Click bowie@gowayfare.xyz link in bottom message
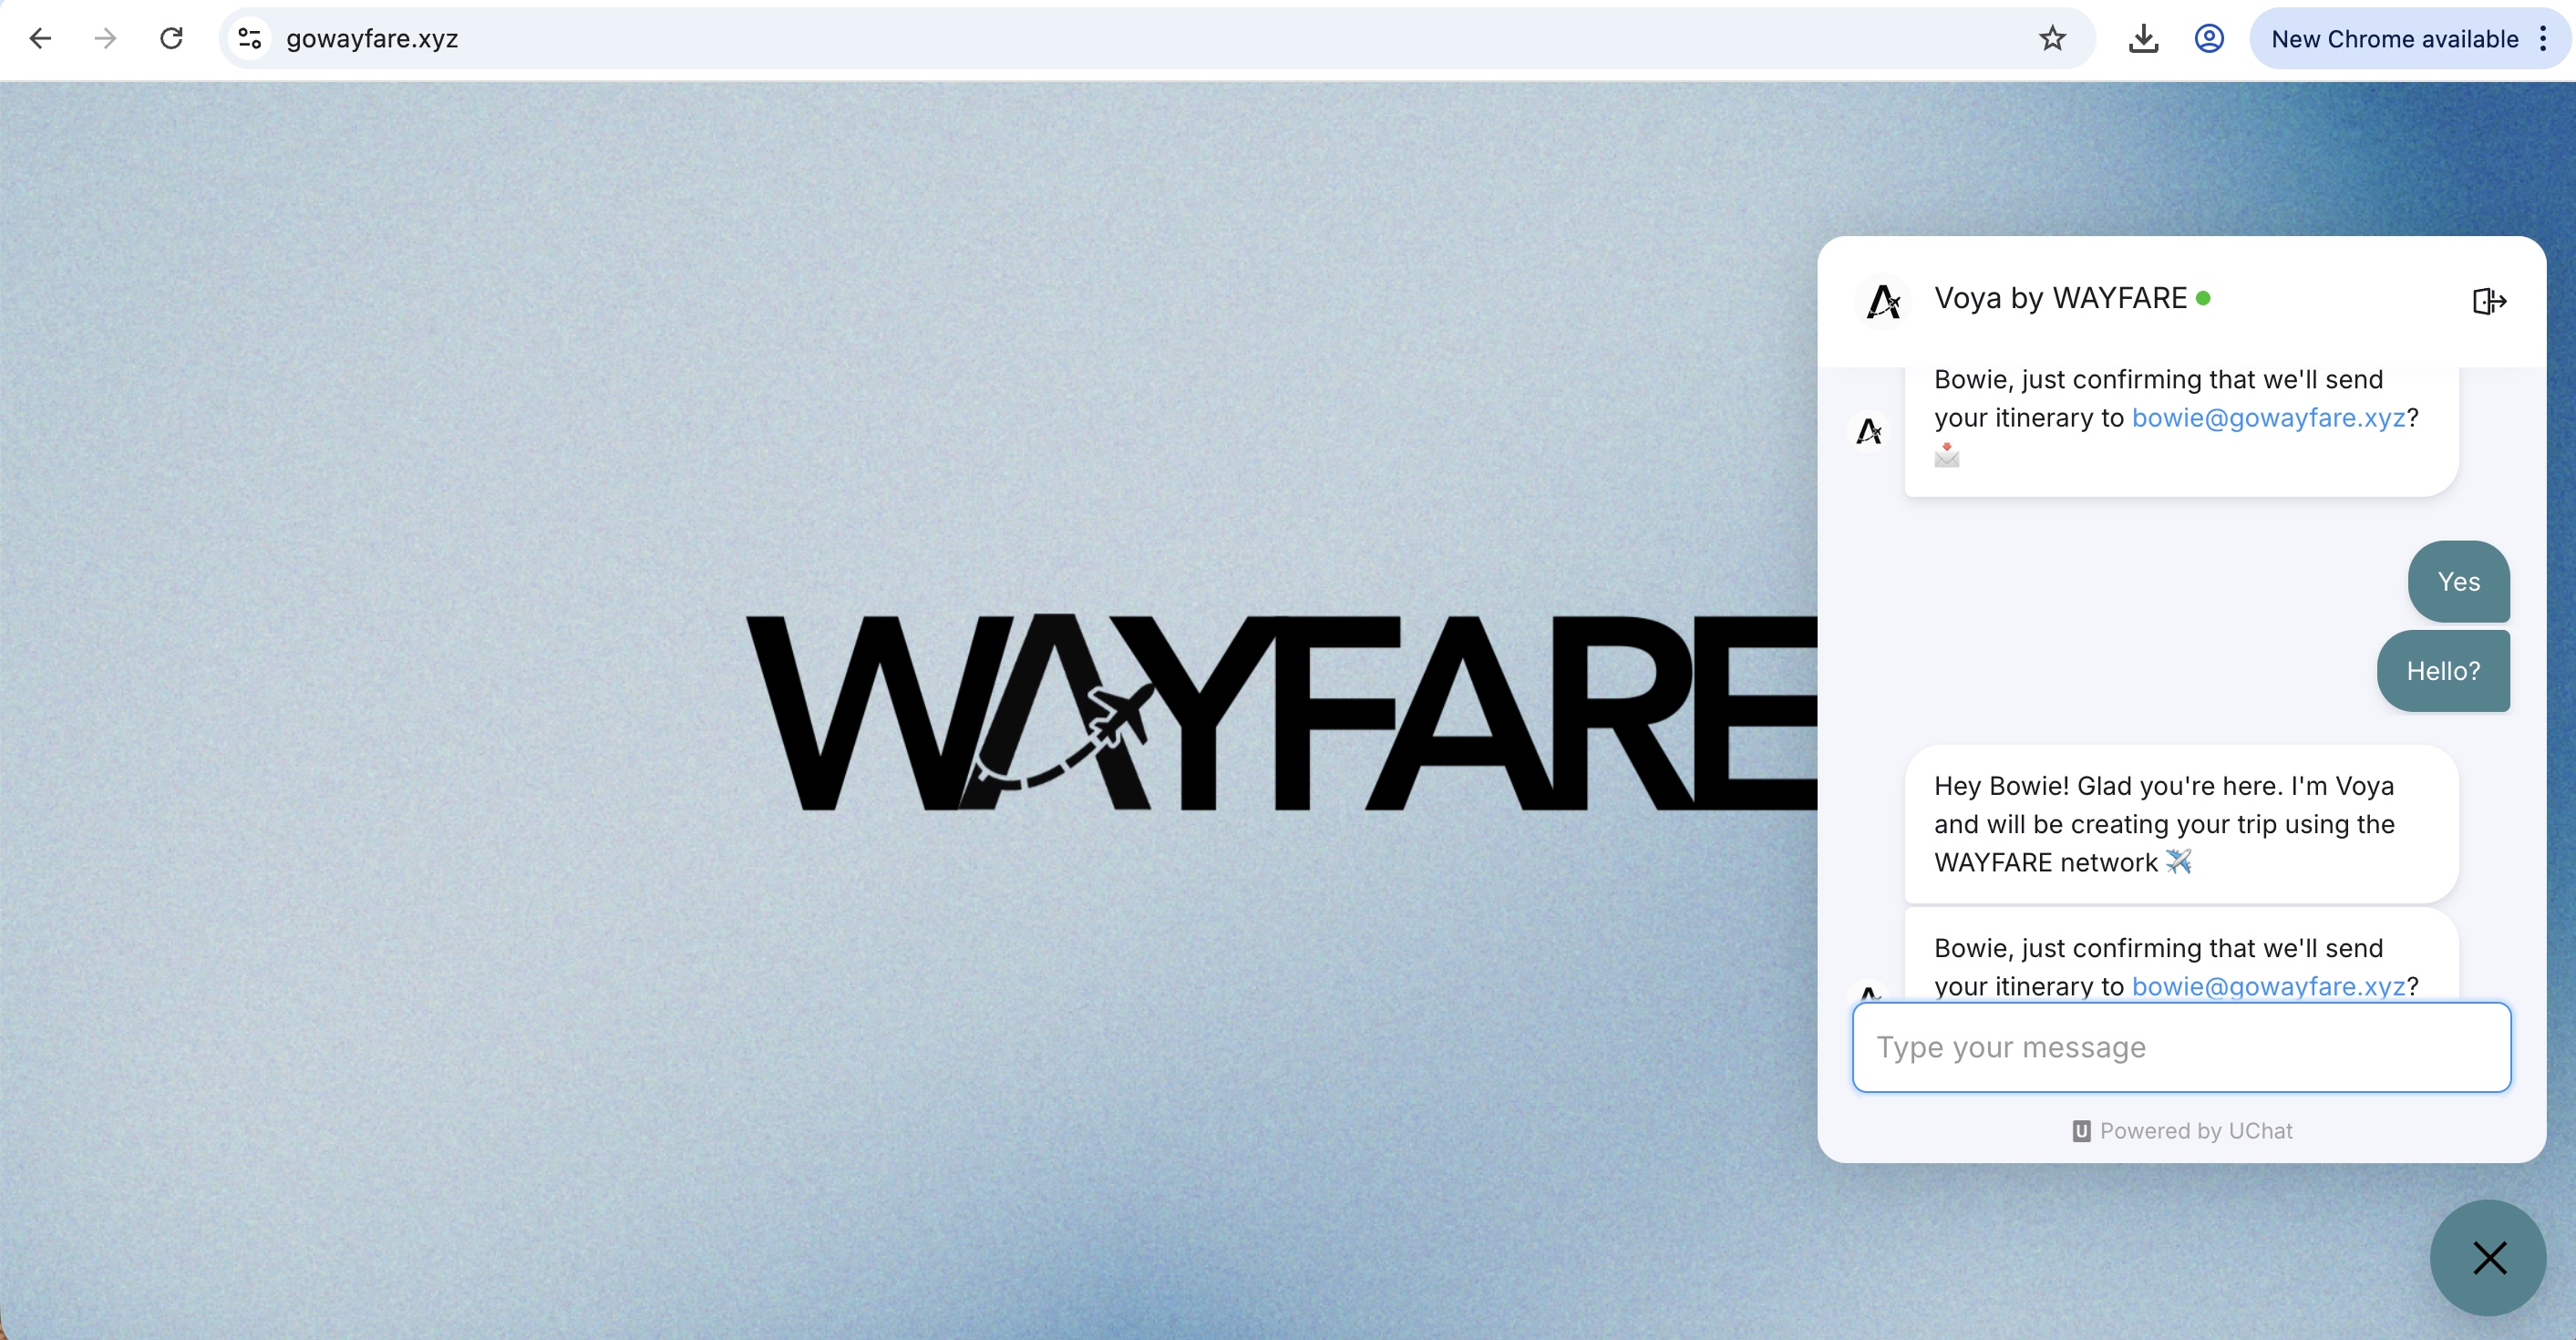The height and width of the screenshot is (1340, 2576). 2268,986
